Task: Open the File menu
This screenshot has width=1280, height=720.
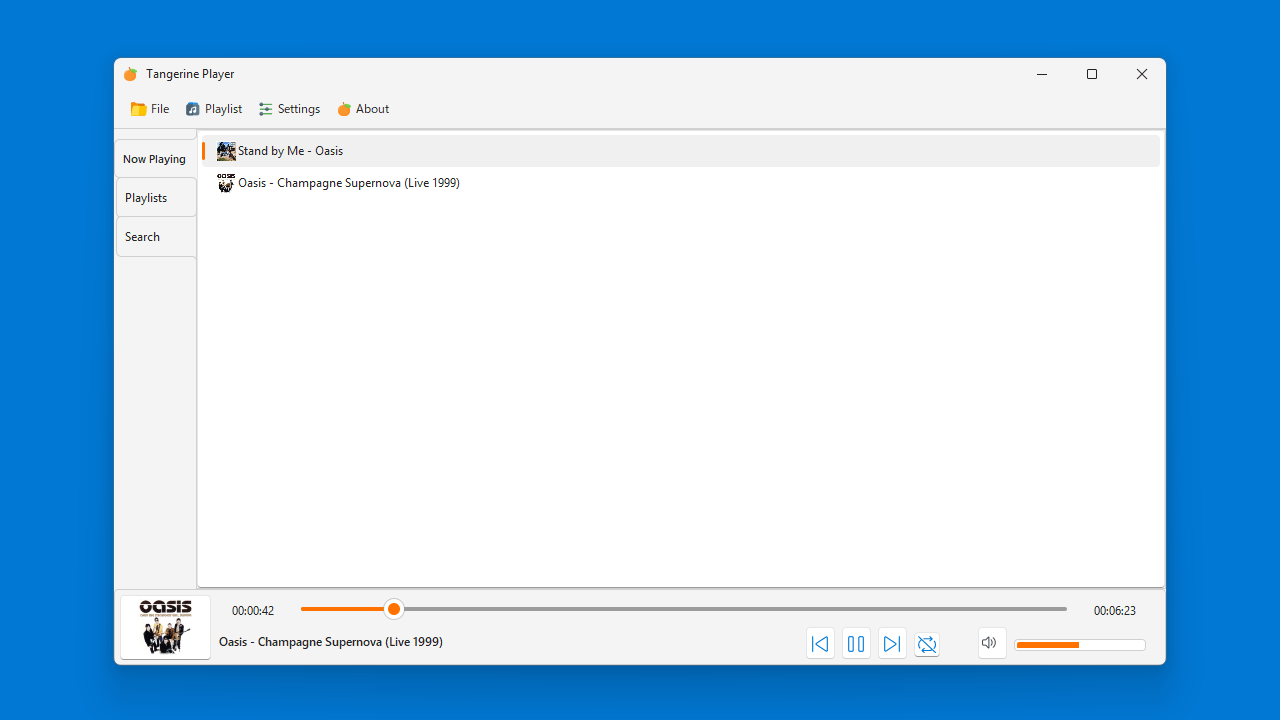Action: [x=150, y=109]
